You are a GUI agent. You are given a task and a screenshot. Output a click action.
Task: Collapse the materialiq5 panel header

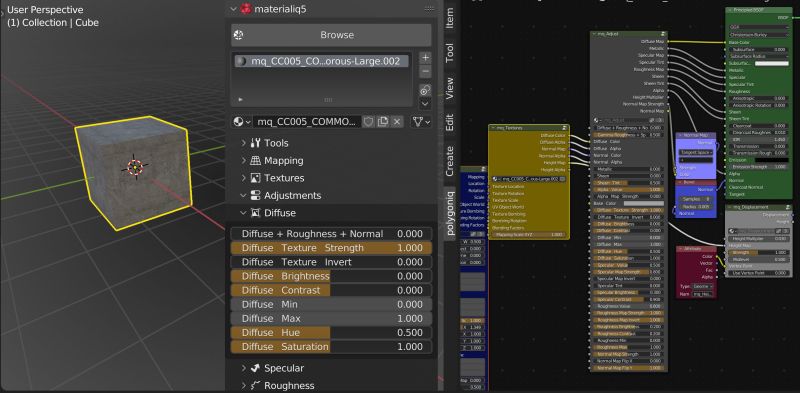[234, 9]
